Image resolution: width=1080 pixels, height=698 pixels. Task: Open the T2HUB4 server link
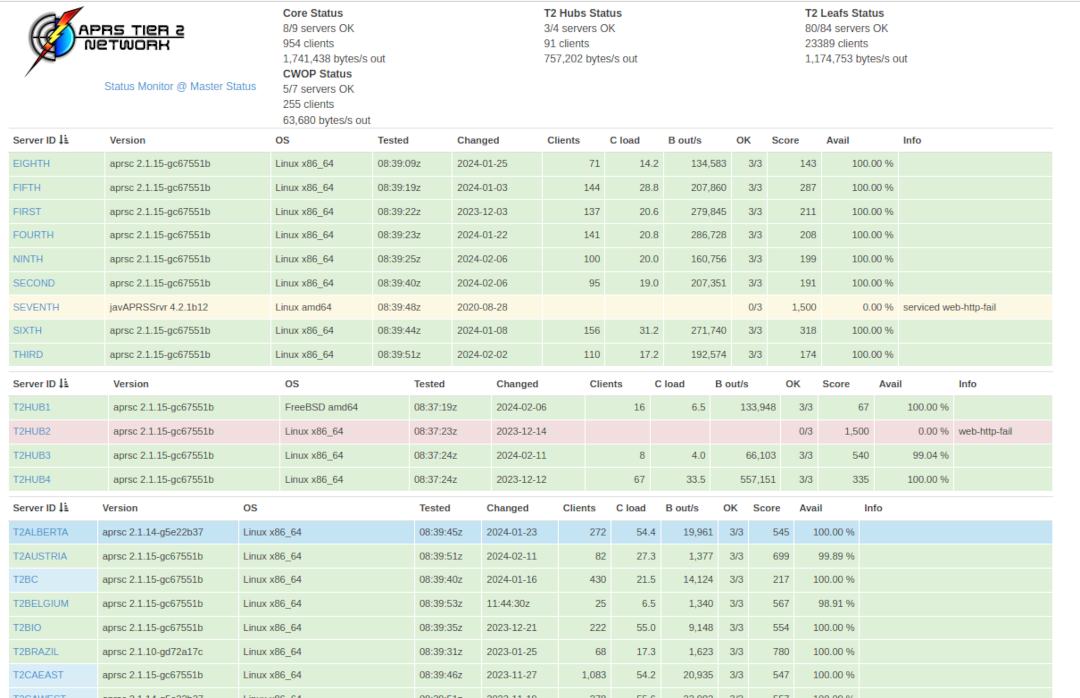(x=32, y=480)
